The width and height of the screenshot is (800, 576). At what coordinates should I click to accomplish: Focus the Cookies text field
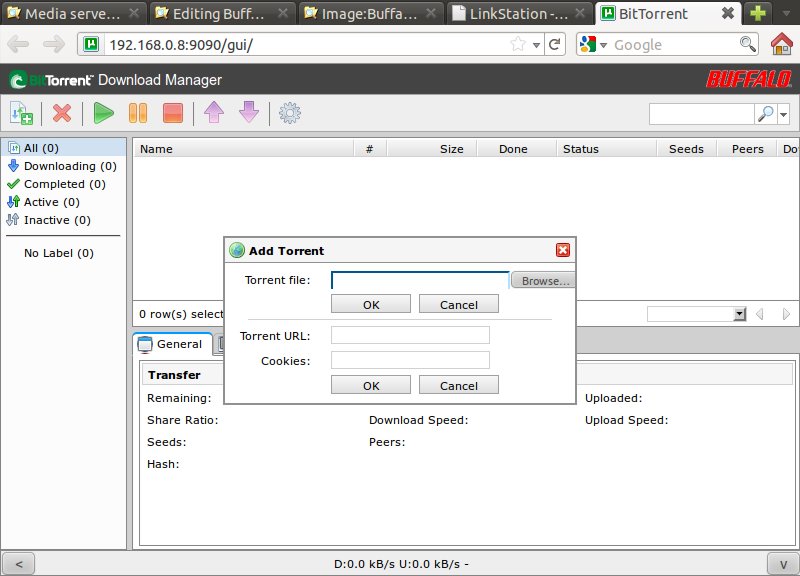pos(410,360)
